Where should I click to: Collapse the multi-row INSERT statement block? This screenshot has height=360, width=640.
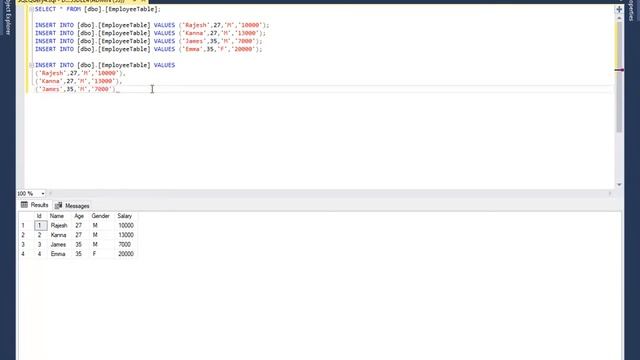(x=31, y=65)
